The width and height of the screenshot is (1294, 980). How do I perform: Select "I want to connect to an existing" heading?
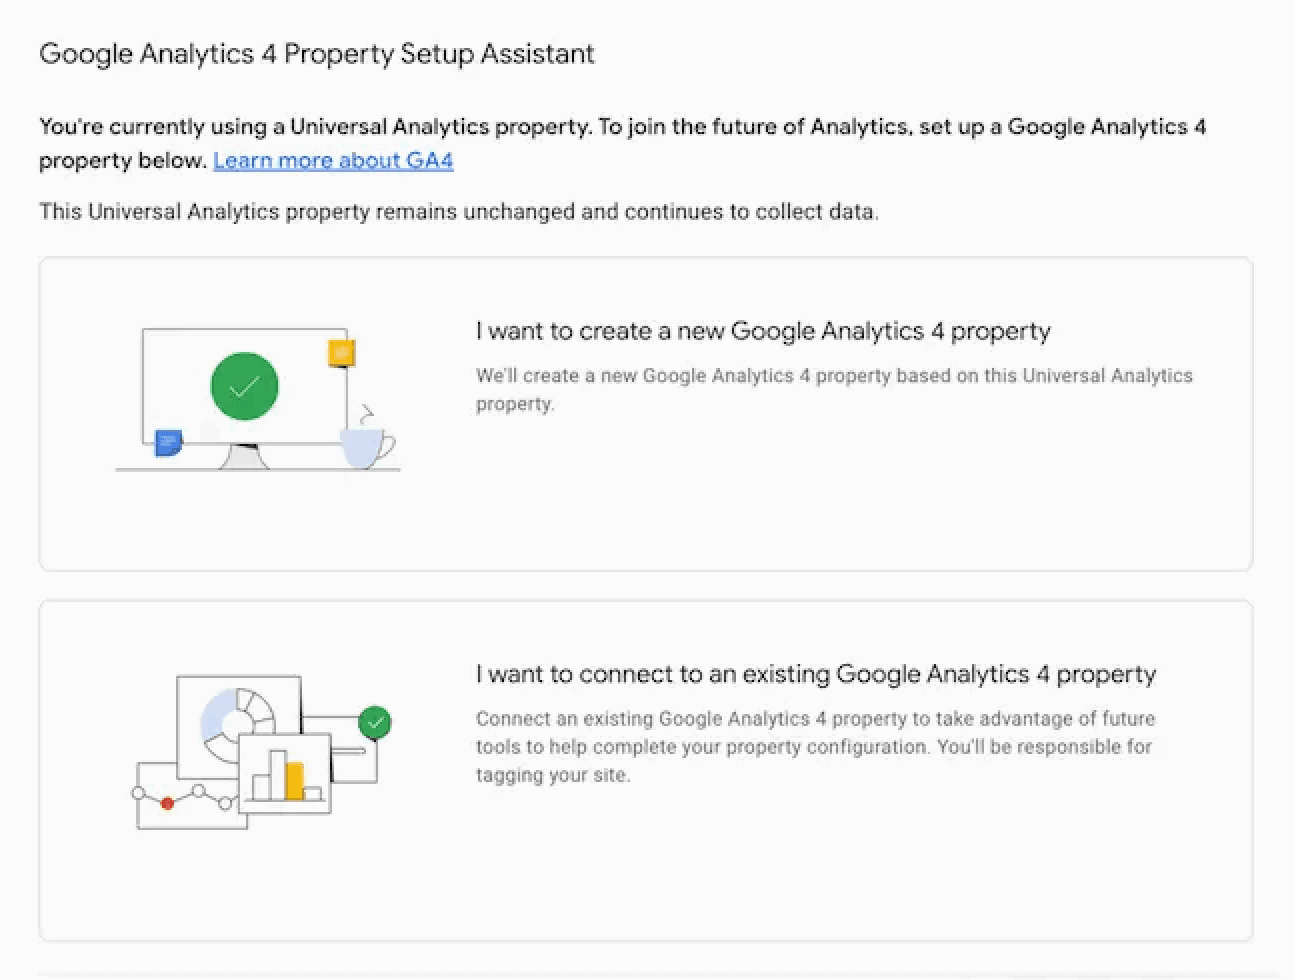coord(815,674)
